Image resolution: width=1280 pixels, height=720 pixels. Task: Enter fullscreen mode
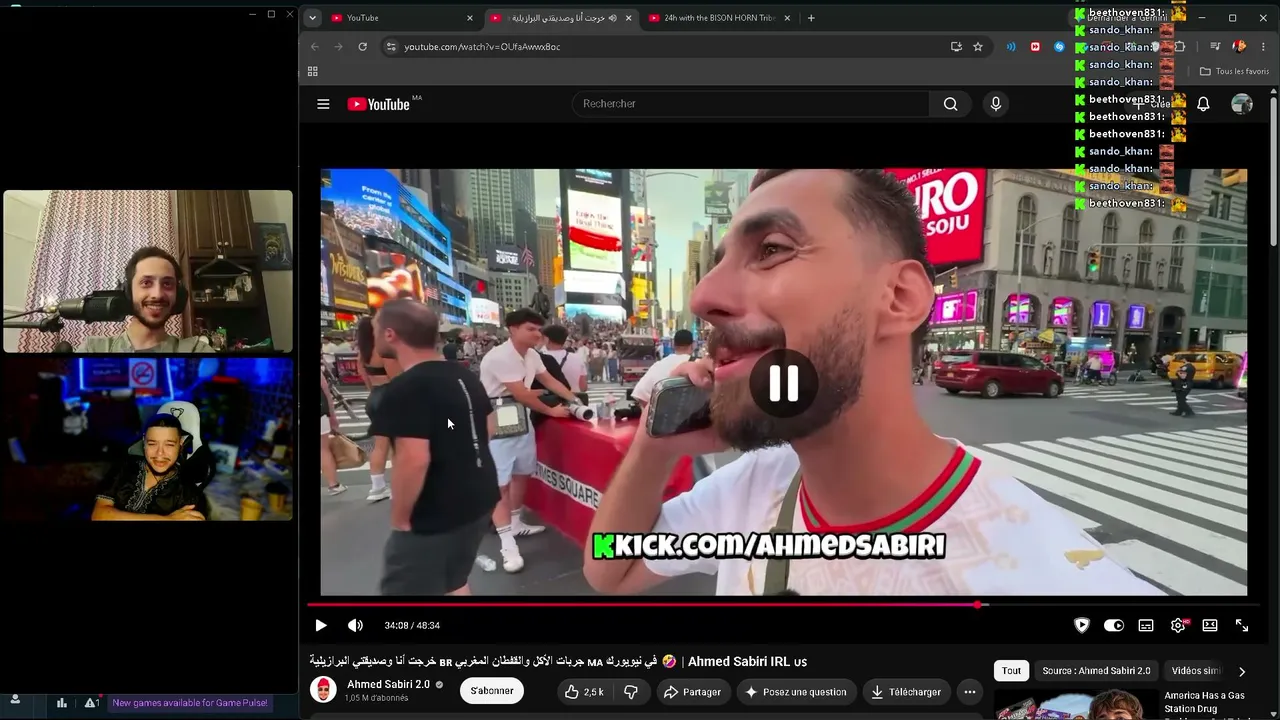click(x=1242, y=626)
